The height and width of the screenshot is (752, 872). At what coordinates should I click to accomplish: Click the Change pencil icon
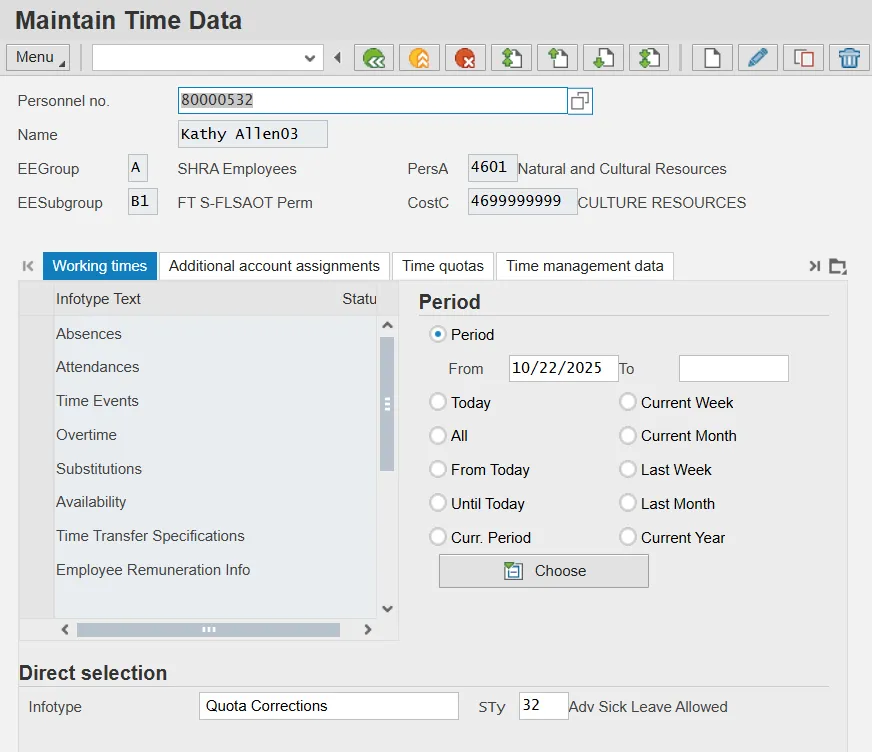click(758, 58)
